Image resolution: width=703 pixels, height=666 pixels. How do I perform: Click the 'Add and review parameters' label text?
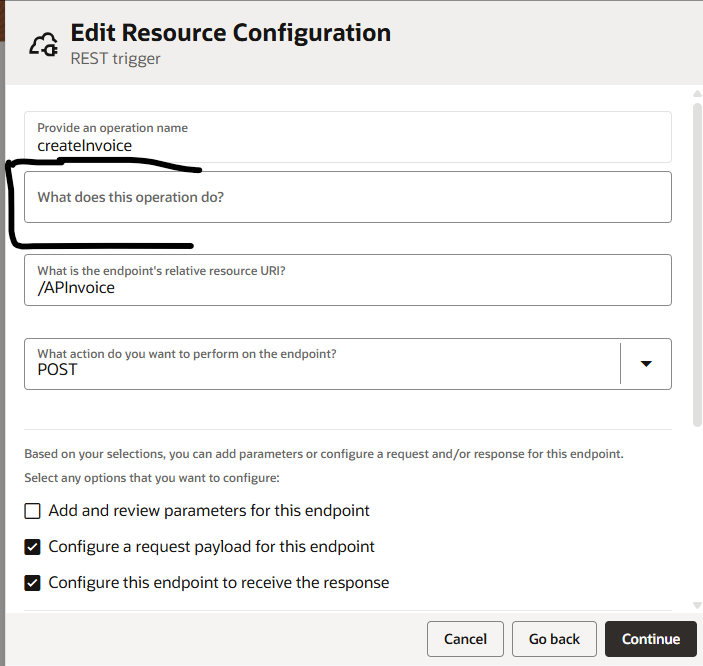tap(209, 511)
